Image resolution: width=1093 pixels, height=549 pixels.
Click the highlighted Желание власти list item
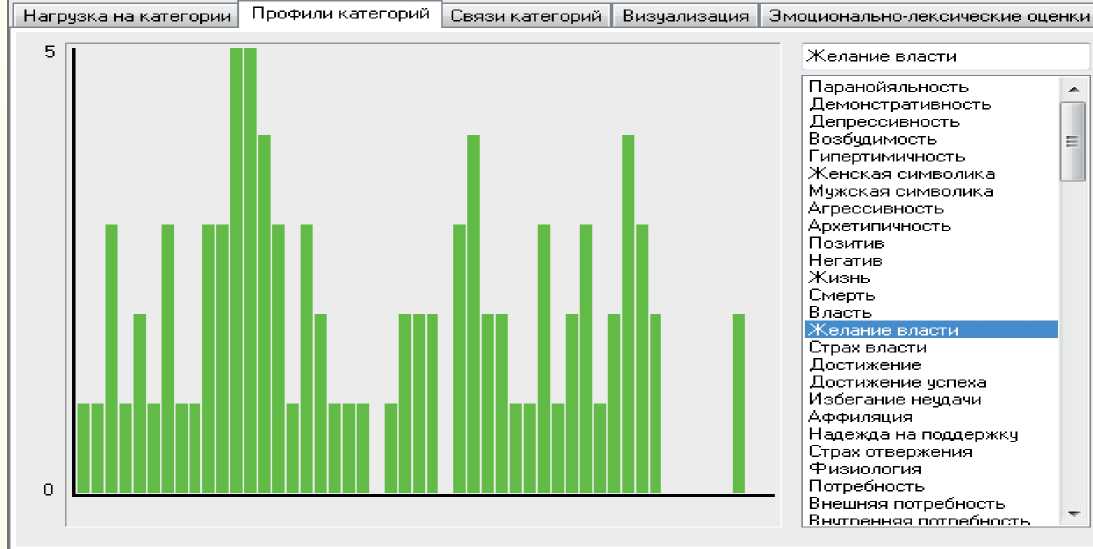pos(931,330)
